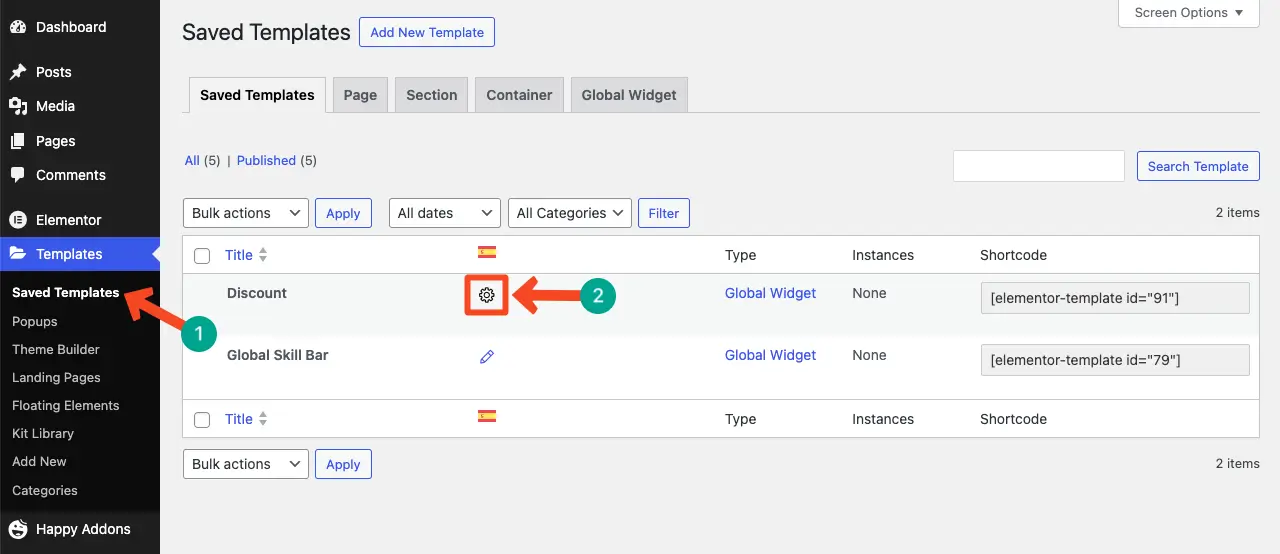Click shortcode field with id 79
Screen dimensions: 1280x554
pos(1115,360)
